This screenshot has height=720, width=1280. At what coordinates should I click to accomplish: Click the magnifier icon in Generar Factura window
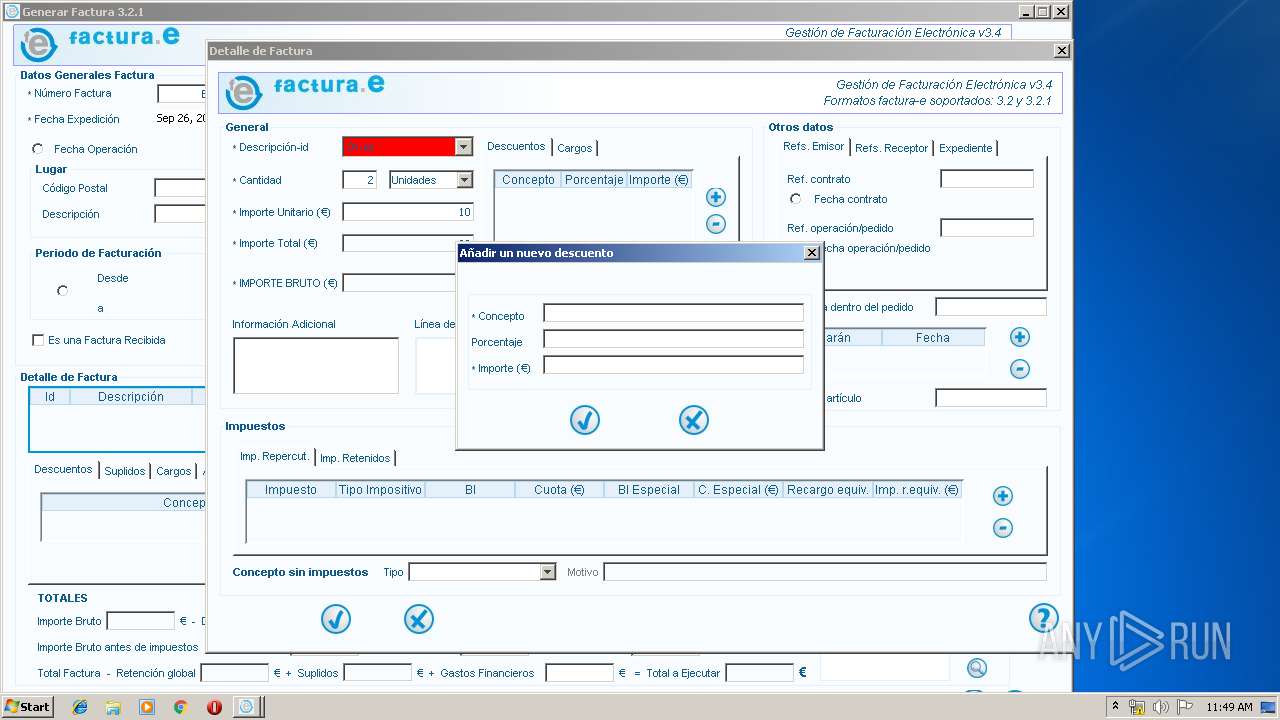(977, 669)
